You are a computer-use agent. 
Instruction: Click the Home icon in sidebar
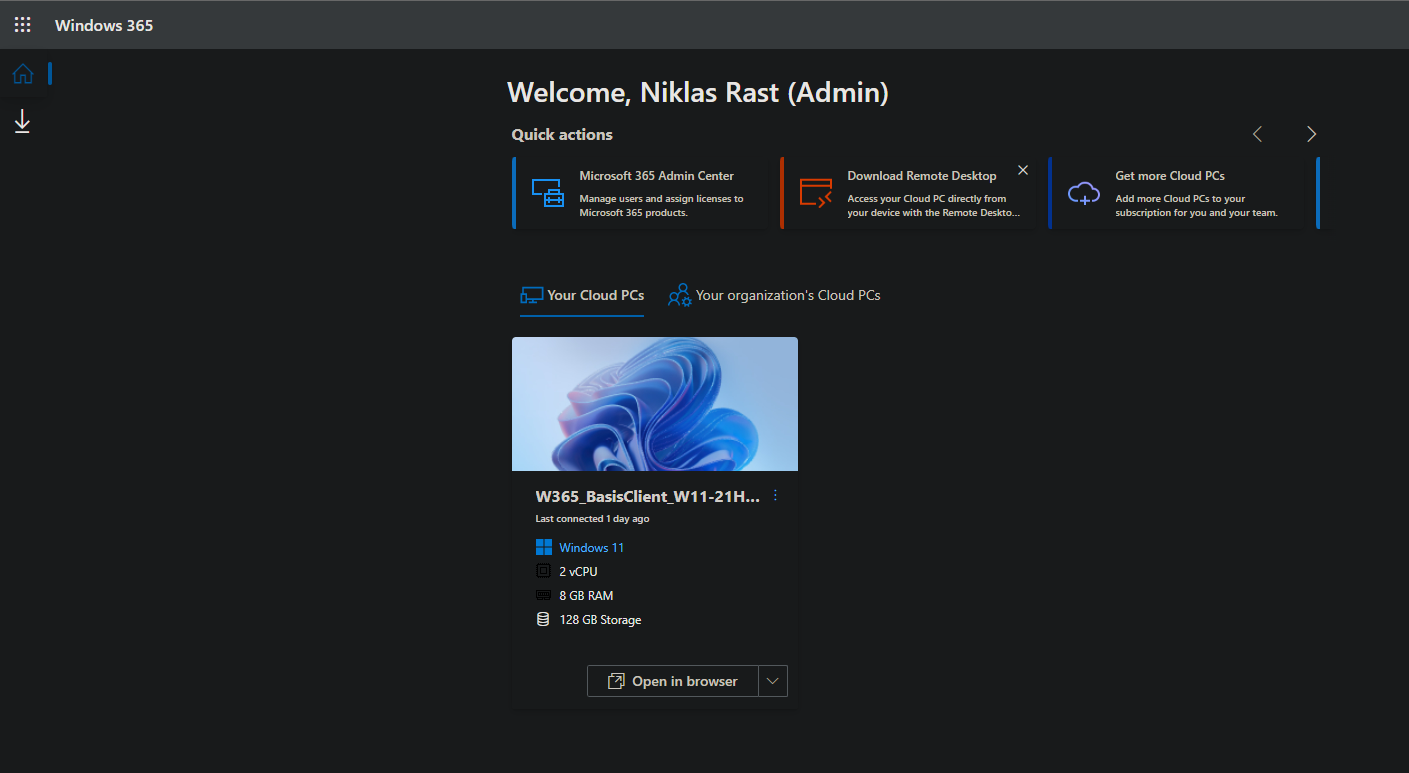tap(22, 74)
